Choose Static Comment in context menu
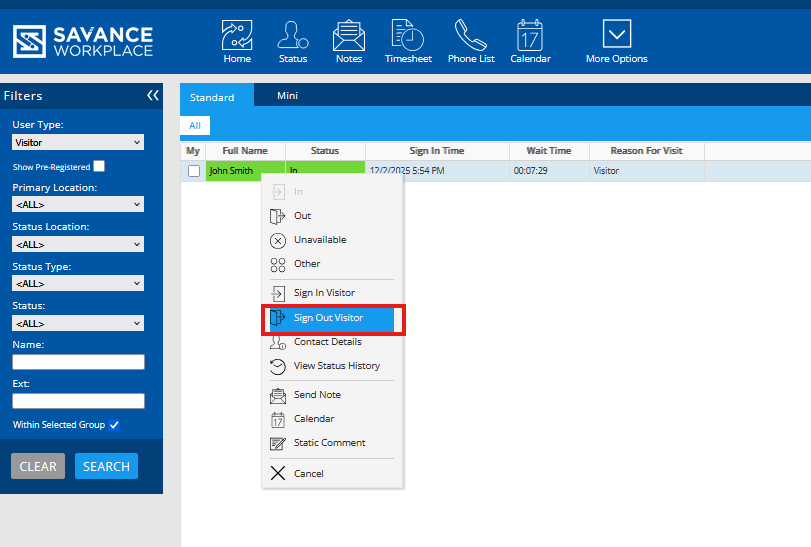 coord(332,443)
